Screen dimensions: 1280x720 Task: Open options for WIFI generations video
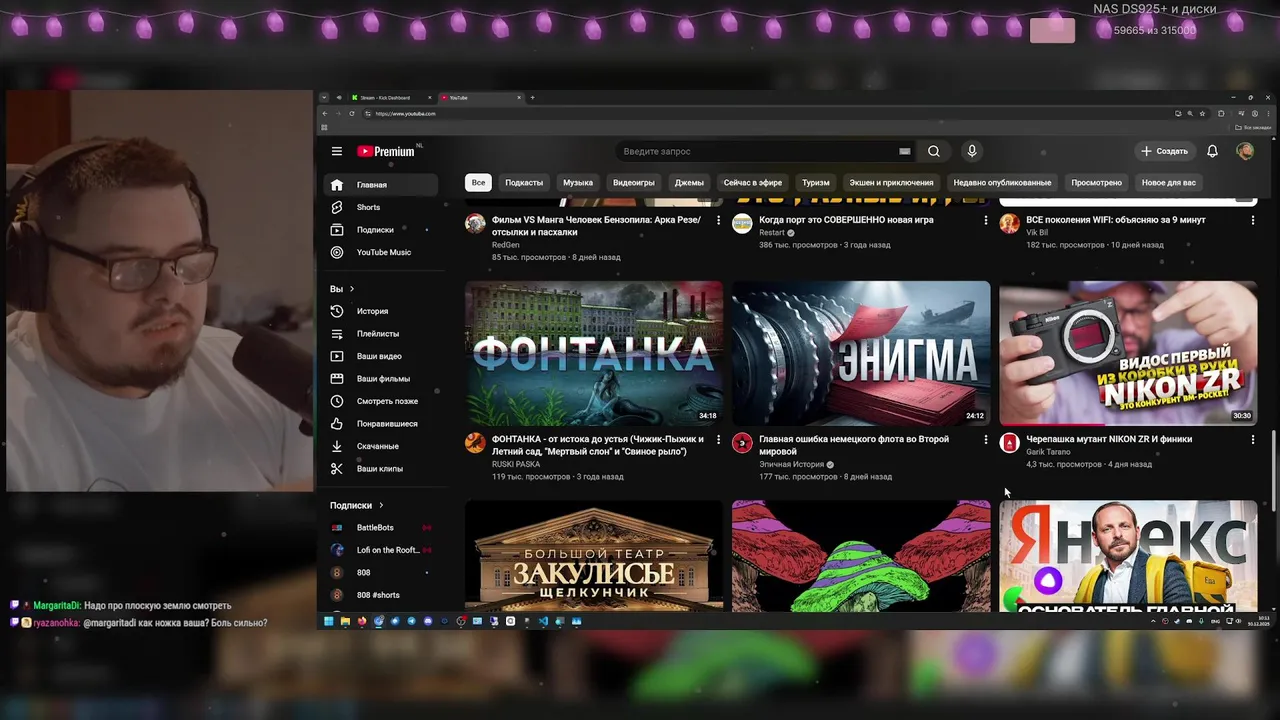coord(1252,220)
